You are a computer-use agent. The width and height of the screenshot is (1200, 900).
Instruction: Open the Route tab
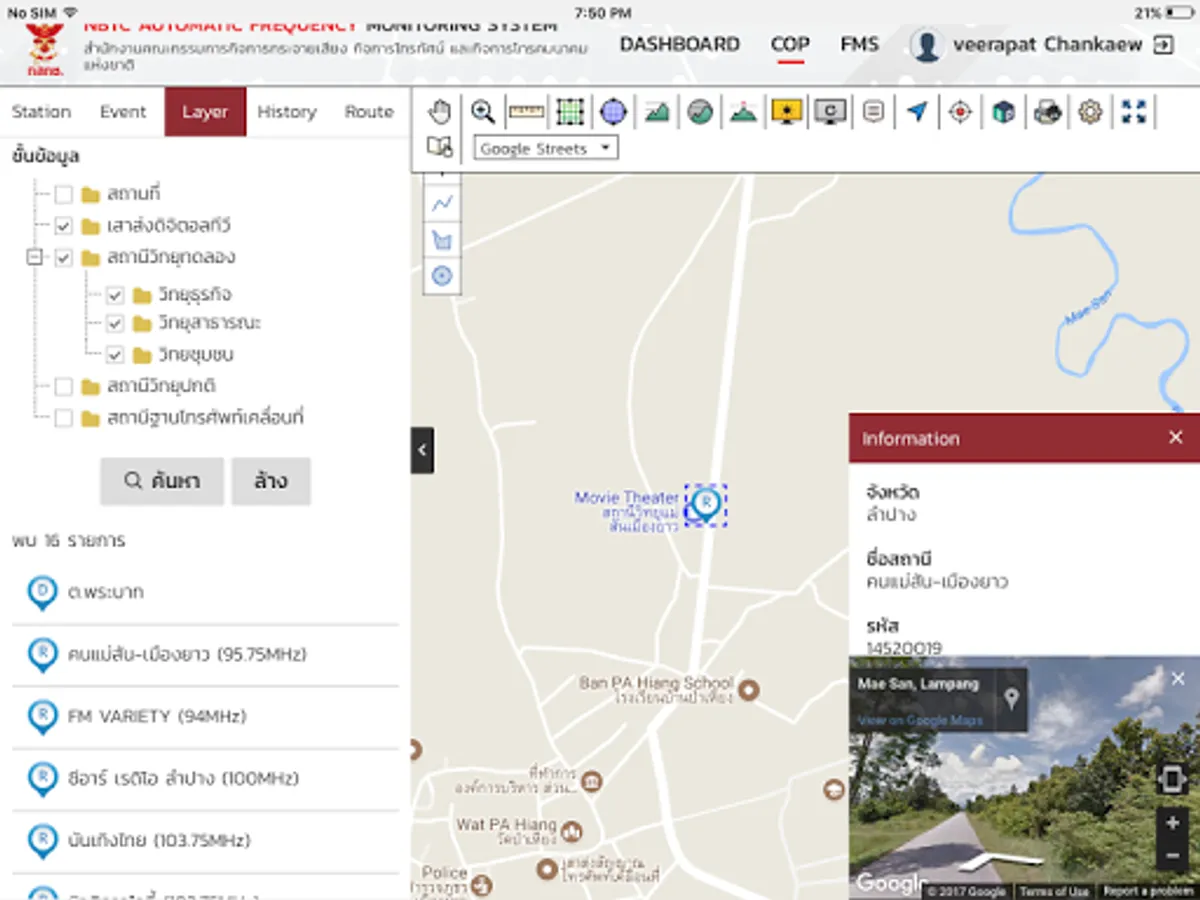click(369, 112)
